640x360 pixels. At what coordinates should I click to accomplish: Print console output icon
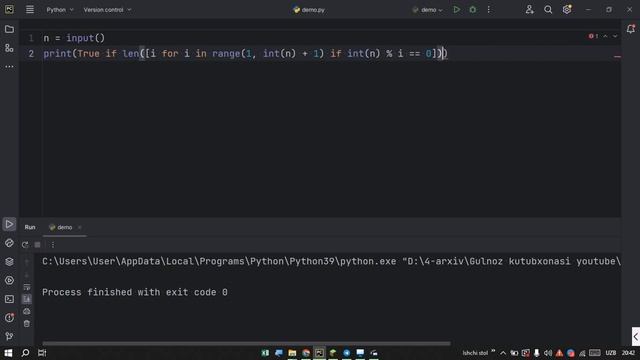coord(27,311)
